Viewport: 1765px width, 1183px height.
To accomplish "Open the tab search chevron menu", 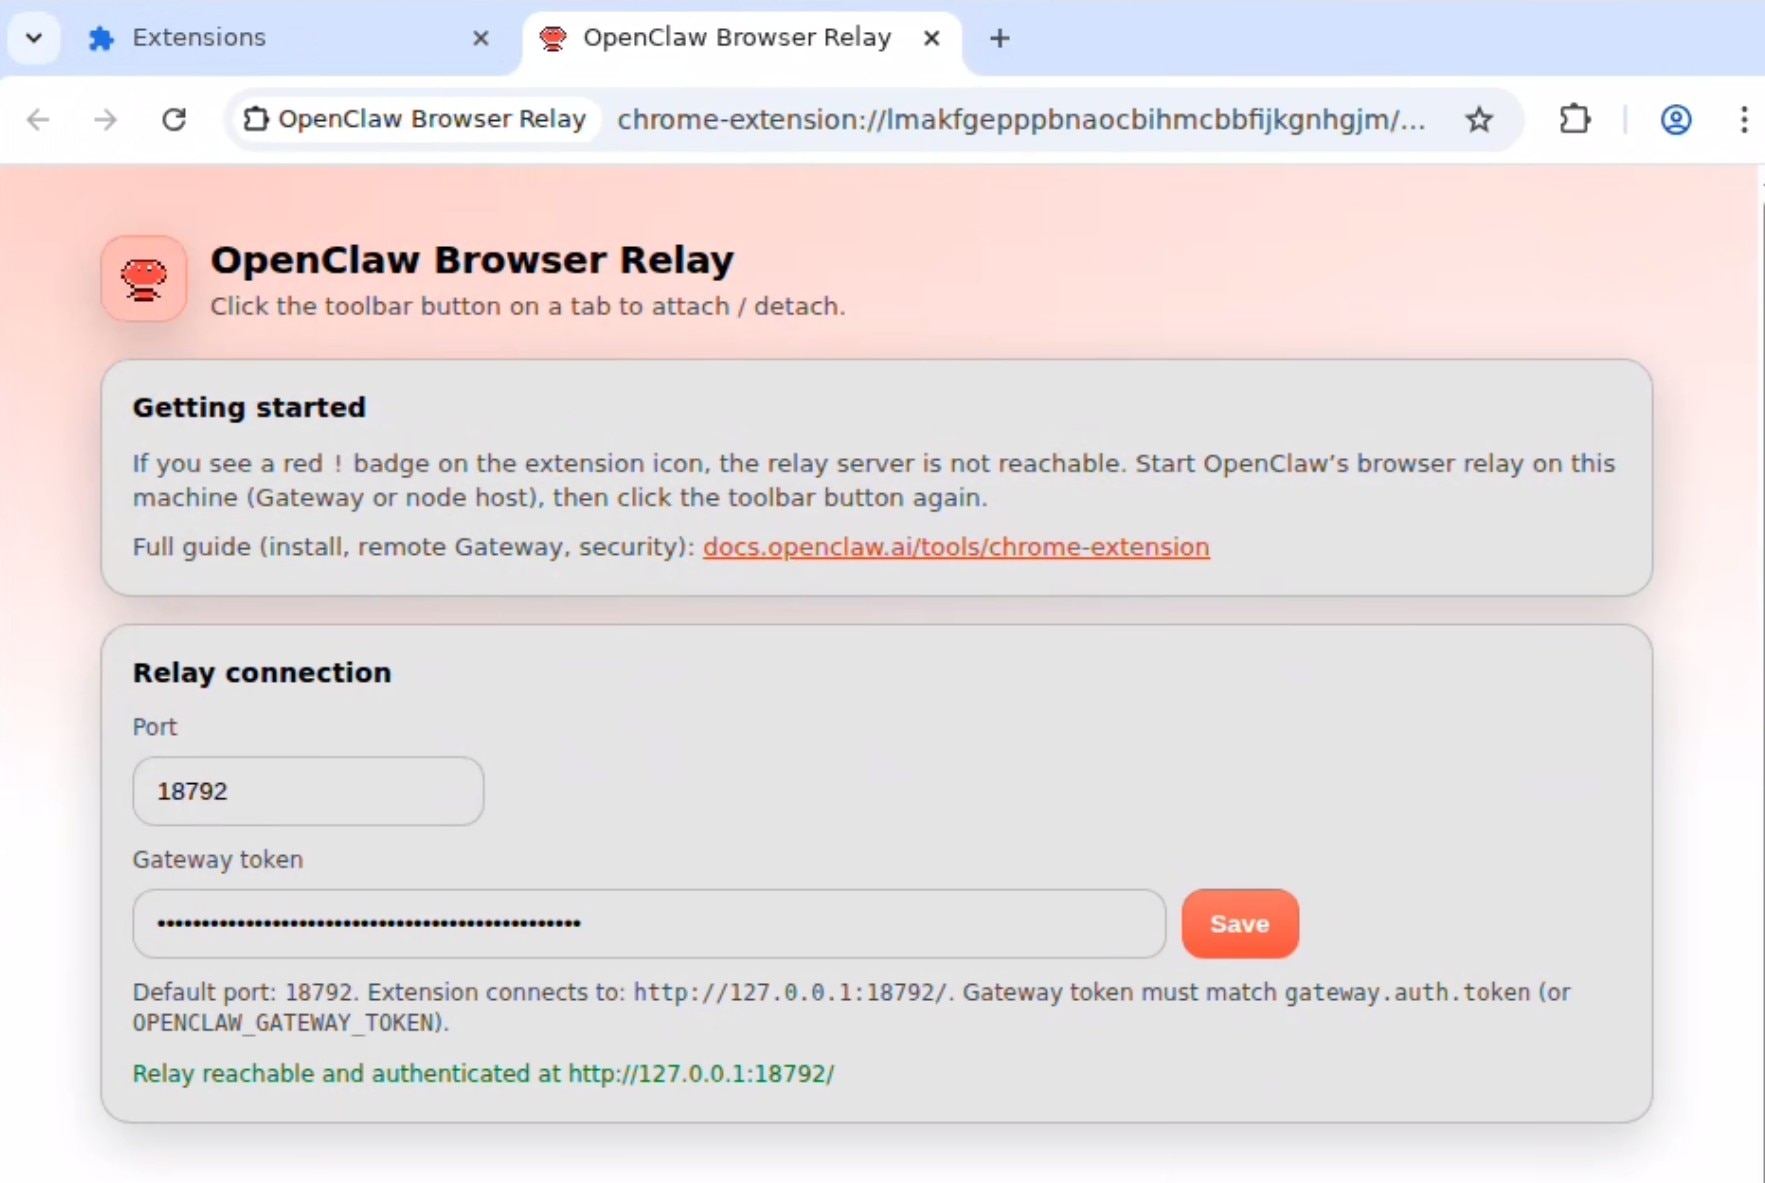I will tap(33, 37).
